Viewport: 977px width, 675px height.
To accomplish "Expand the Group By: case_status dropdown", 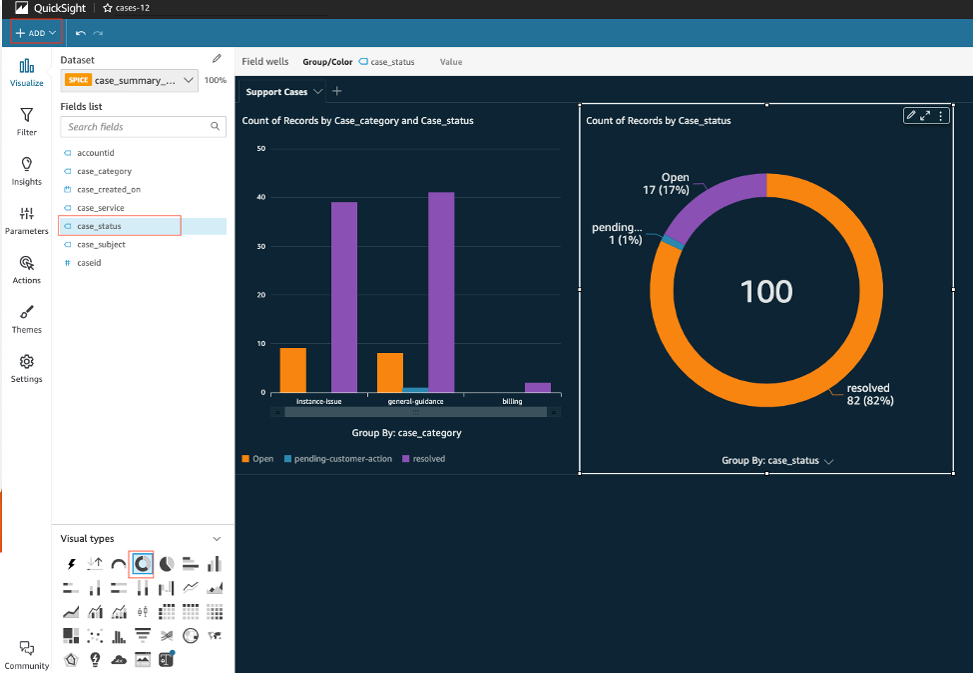I will tap(829, 461).
